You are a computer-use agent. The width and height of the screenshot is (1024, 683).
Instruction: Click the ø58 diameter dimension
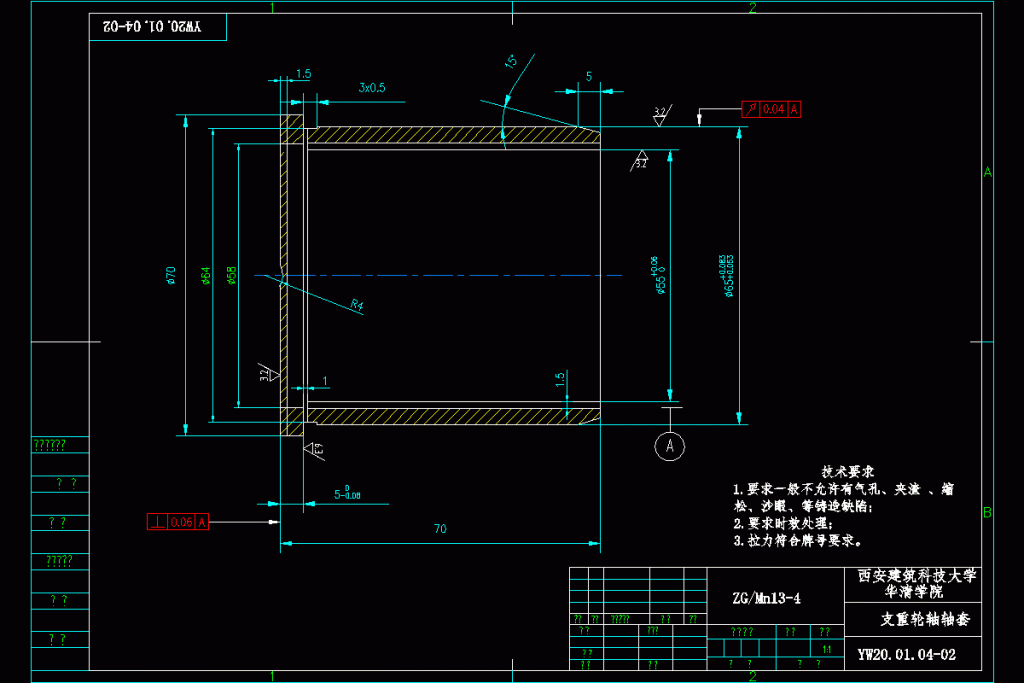tap(231, 275)
